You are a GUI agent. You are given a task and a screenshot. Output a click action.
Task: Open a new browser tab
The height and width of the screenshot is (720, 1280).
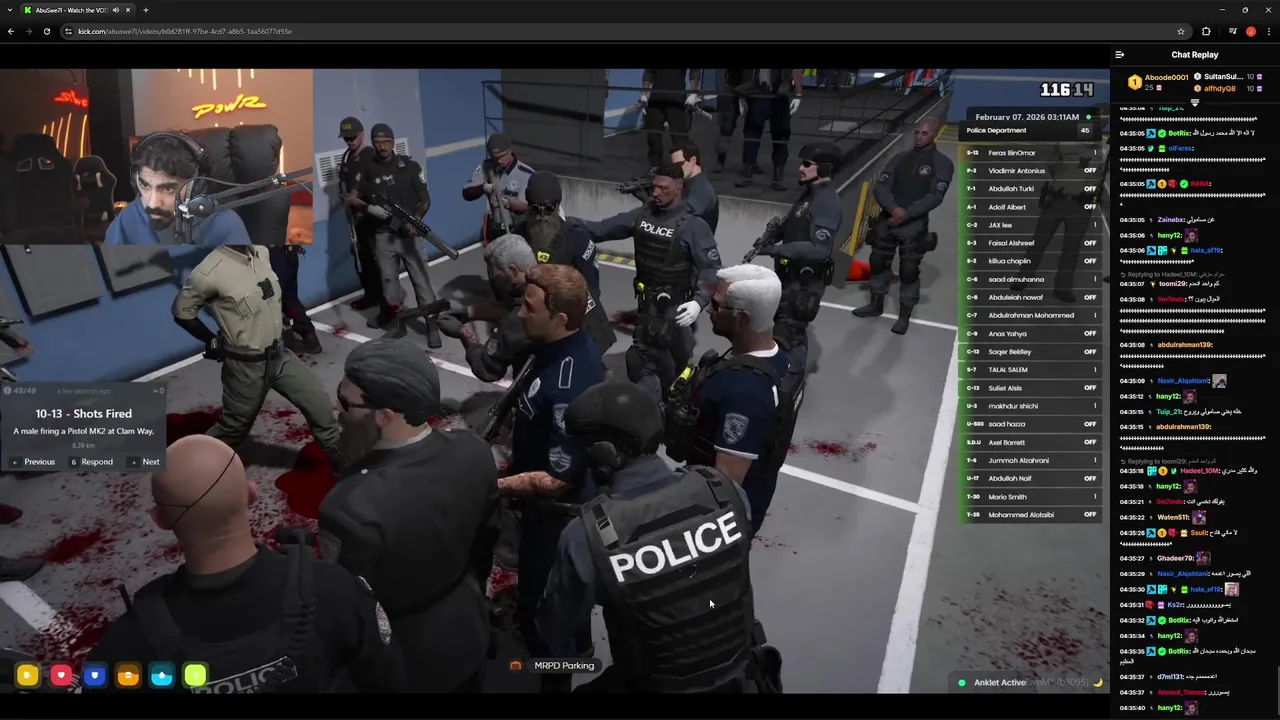(x=146, y=10)
